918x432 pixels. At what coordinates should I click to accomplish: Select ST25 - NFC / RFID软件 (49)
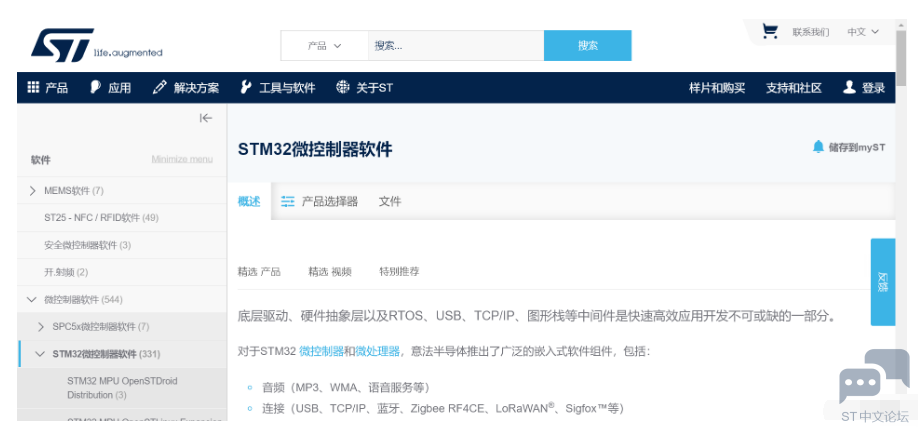coord(101,218)
